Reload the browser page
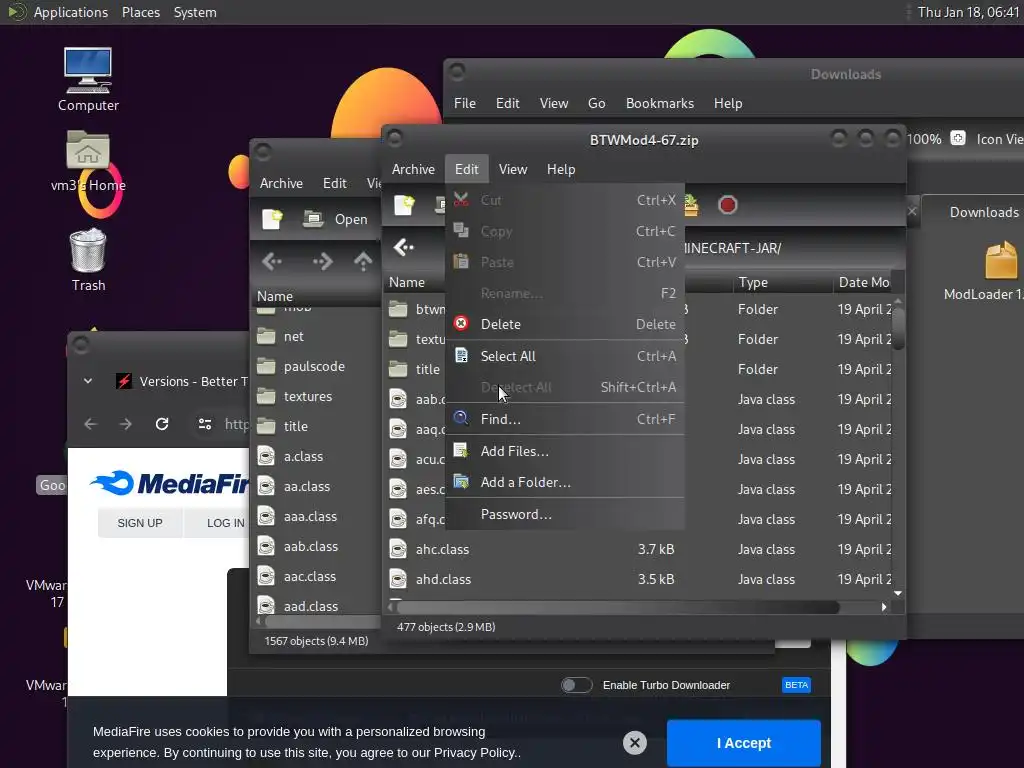This screenshot has width=1024, height=768. pyautogui.click(x=162, y=424)
